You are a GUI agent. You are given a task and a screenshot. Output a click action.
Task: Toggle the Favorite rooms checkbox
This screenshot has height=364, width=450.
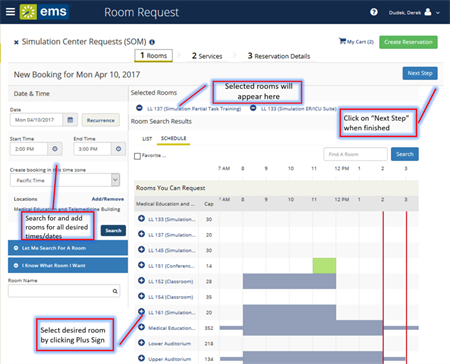[137, 156]
